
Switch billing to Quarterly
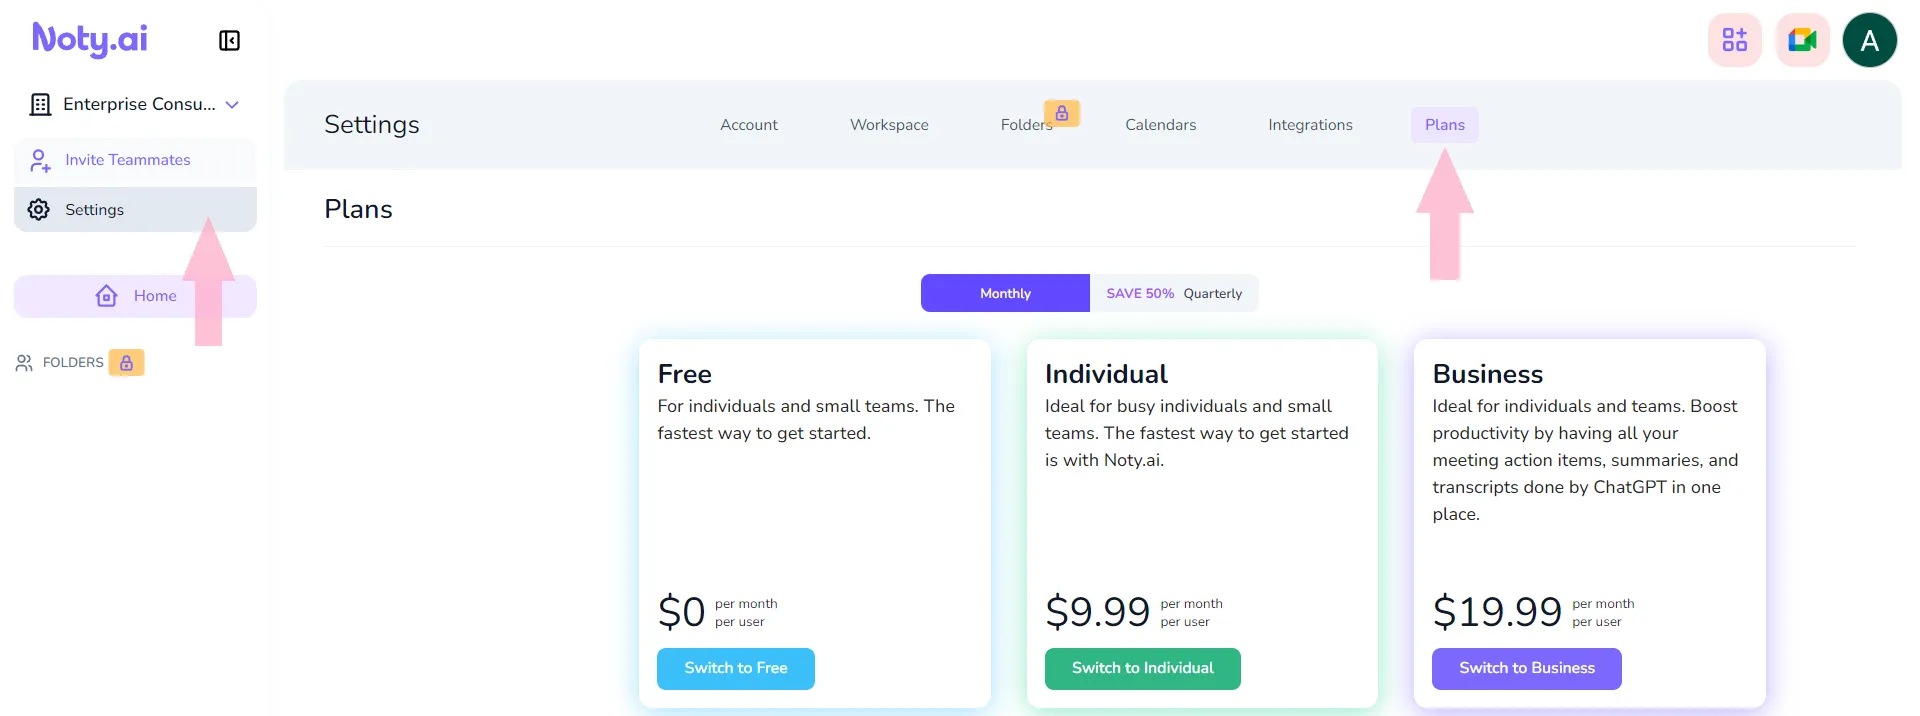coord(1174,293)
